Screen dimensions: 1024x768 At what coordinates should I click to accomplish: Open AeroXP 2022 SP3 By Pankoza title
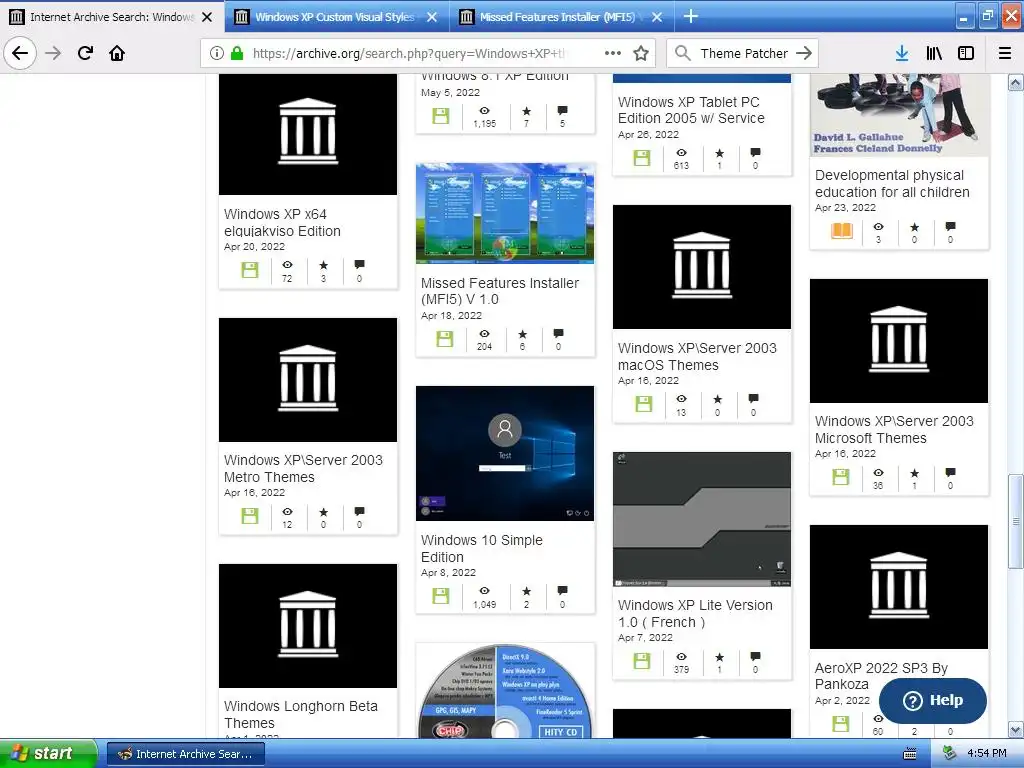point(881,676)
